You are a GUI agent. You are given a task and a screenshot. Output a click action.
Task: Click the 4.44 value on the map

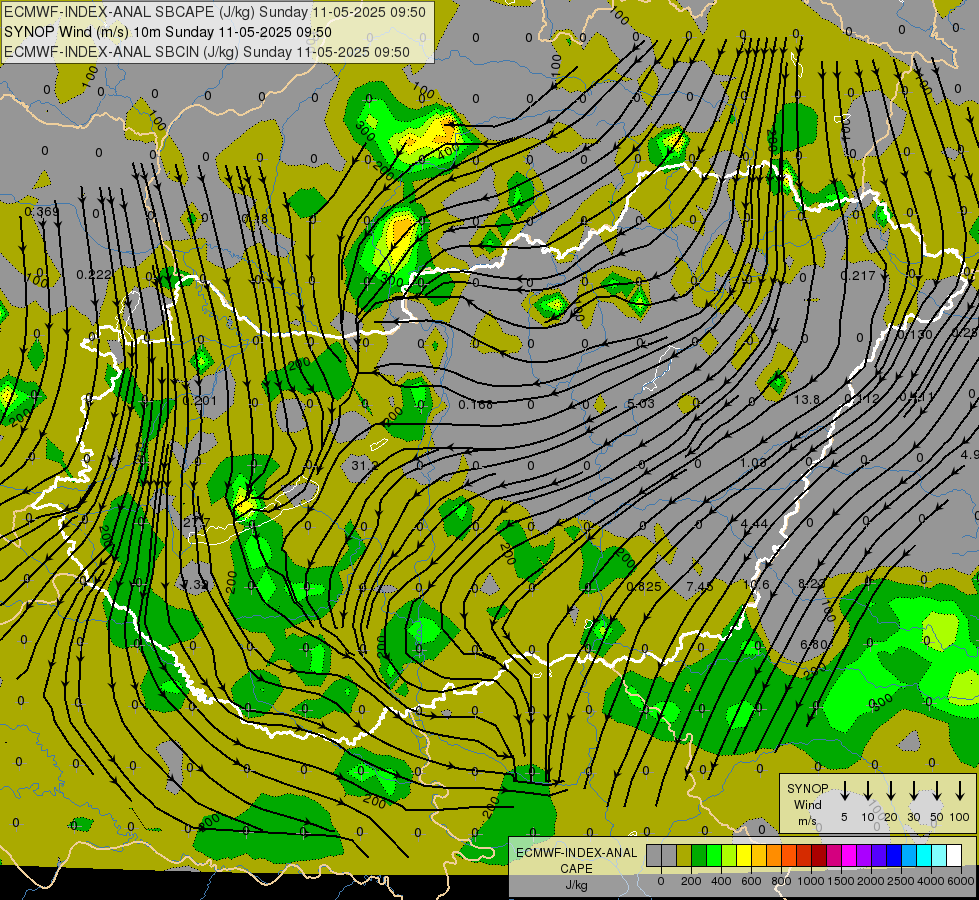tap(754, 523)
